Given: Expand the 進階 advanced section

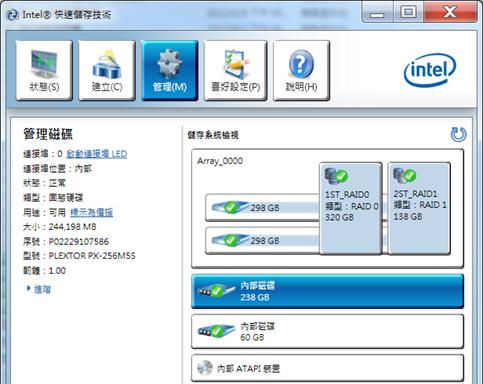Looking at the screenshot, I should pyautogui.click(x=39, y=289).
